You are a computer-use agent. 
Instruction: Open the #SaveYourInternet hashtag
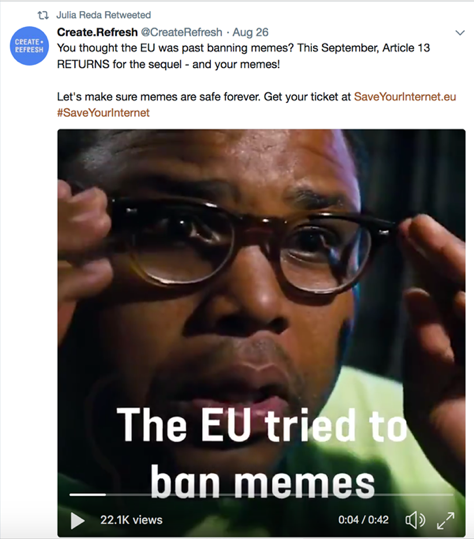103,113
